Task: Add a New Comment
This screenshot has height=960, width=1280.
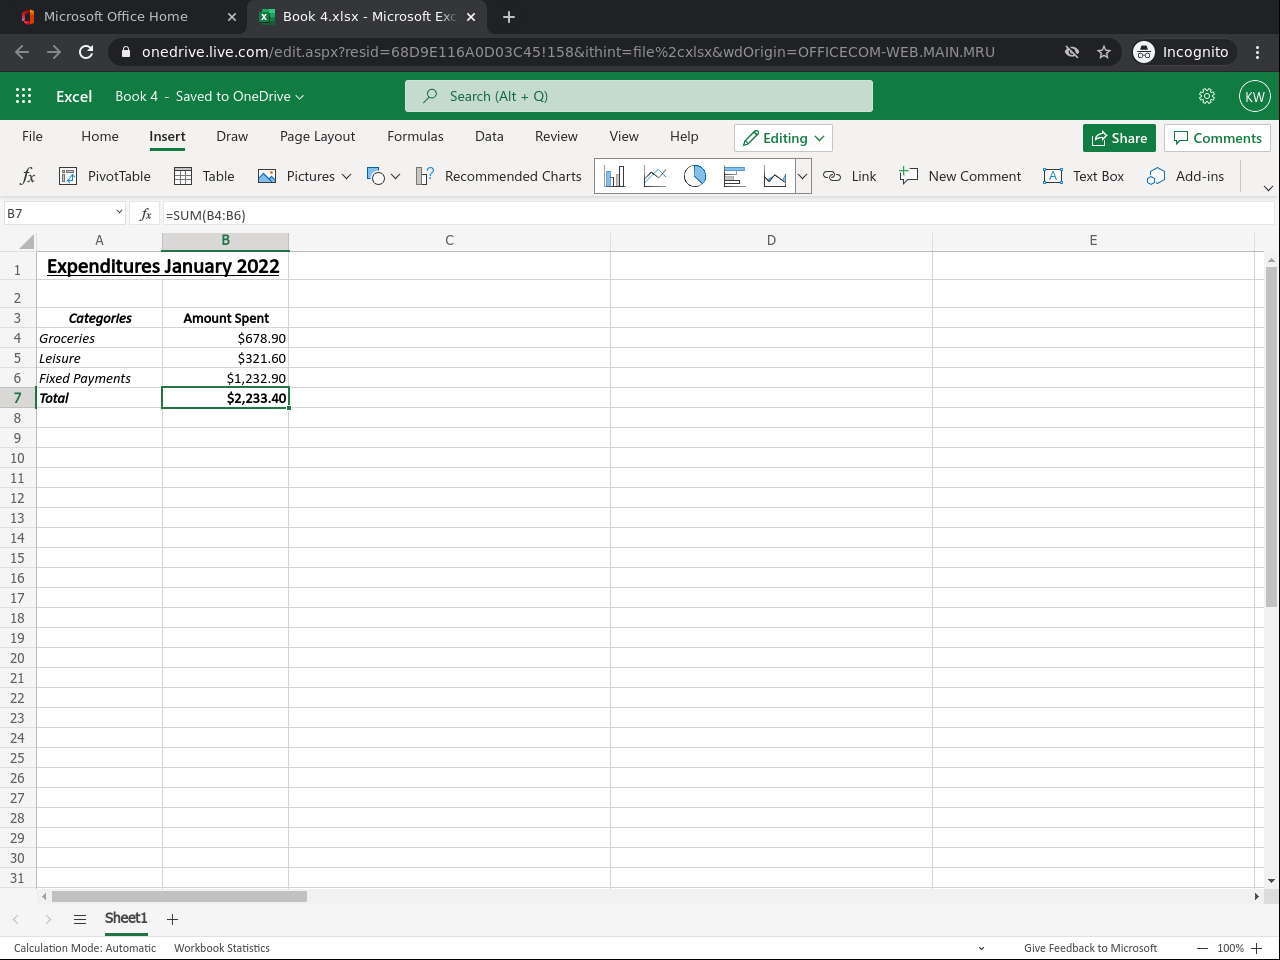Action: pos(960,176)
